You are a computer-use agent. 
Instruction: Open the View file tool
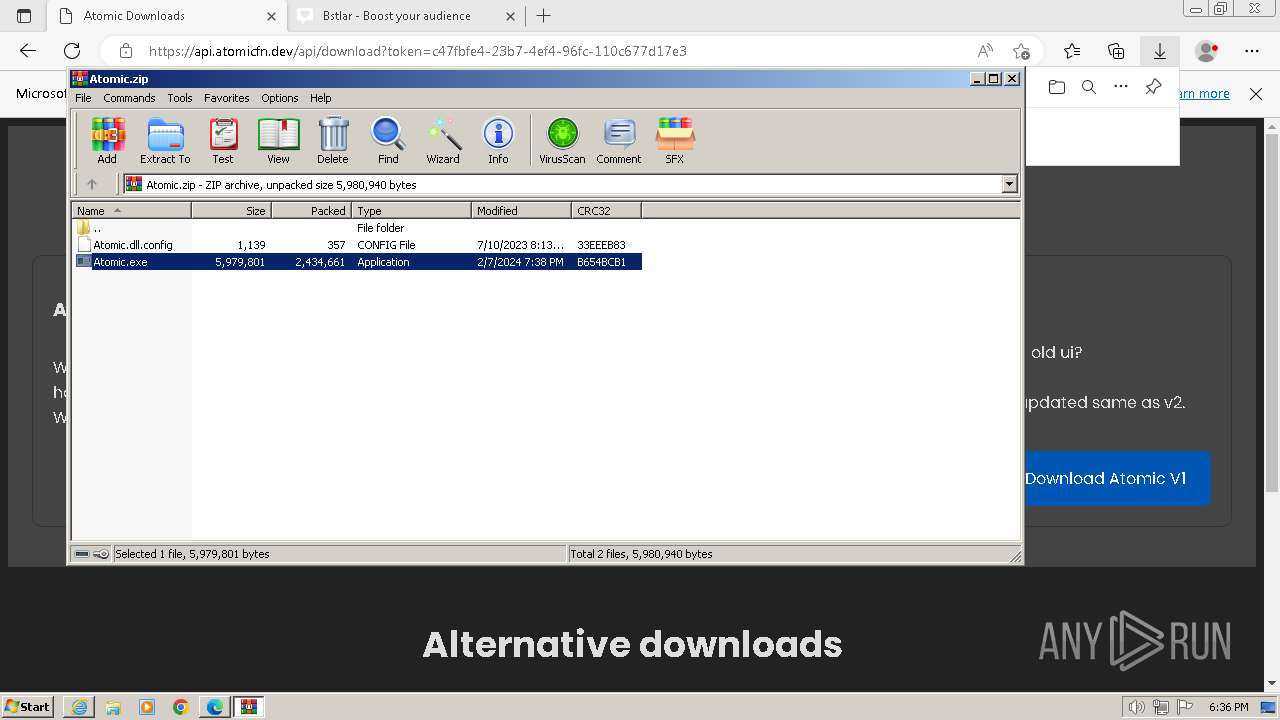(x=278, y=140)
